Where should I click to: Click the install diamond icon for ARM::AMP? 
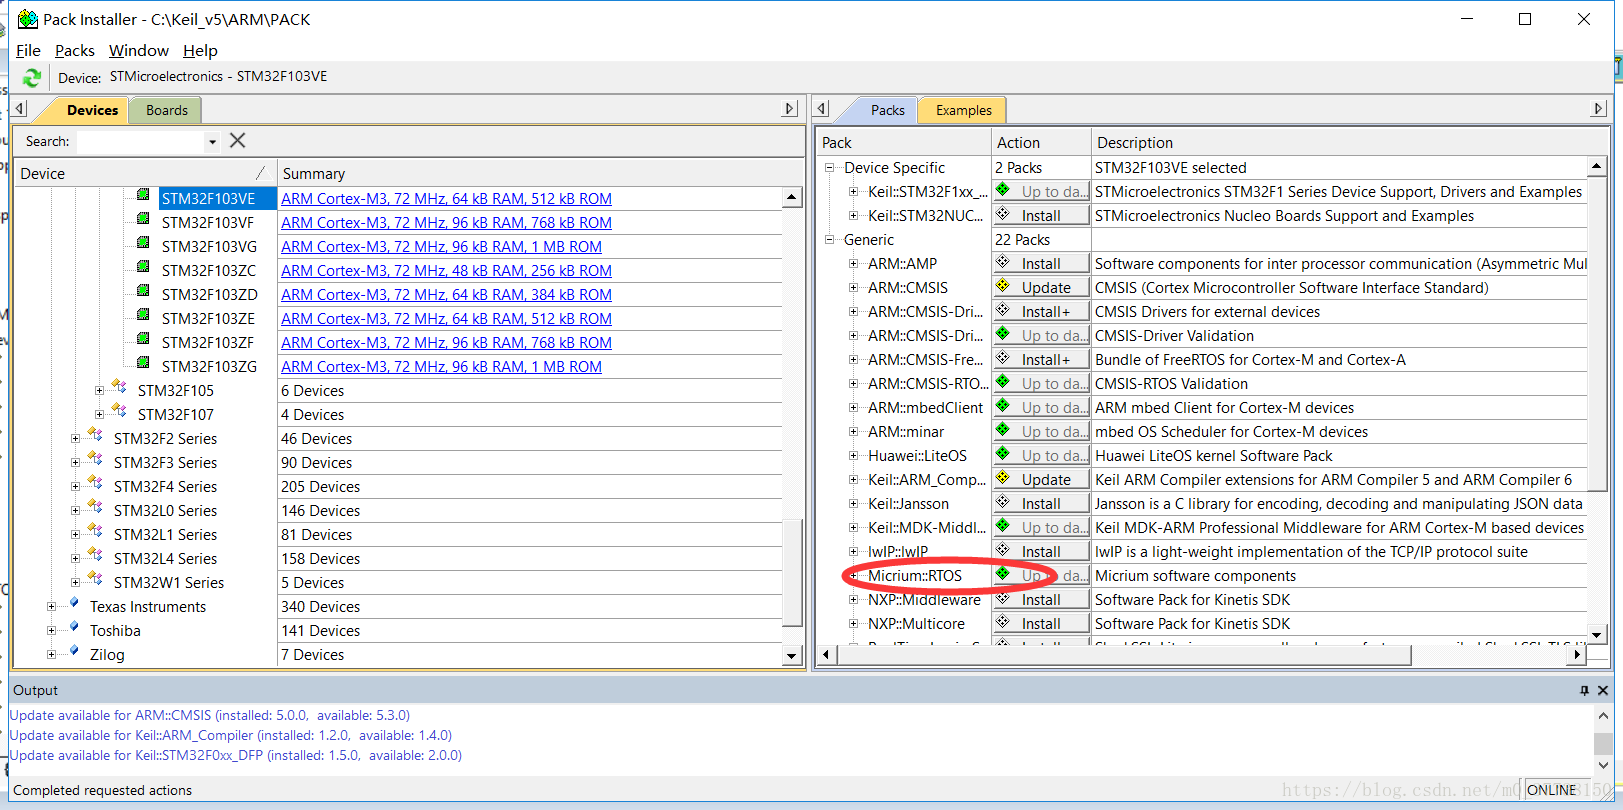[x=1003, y=262]
